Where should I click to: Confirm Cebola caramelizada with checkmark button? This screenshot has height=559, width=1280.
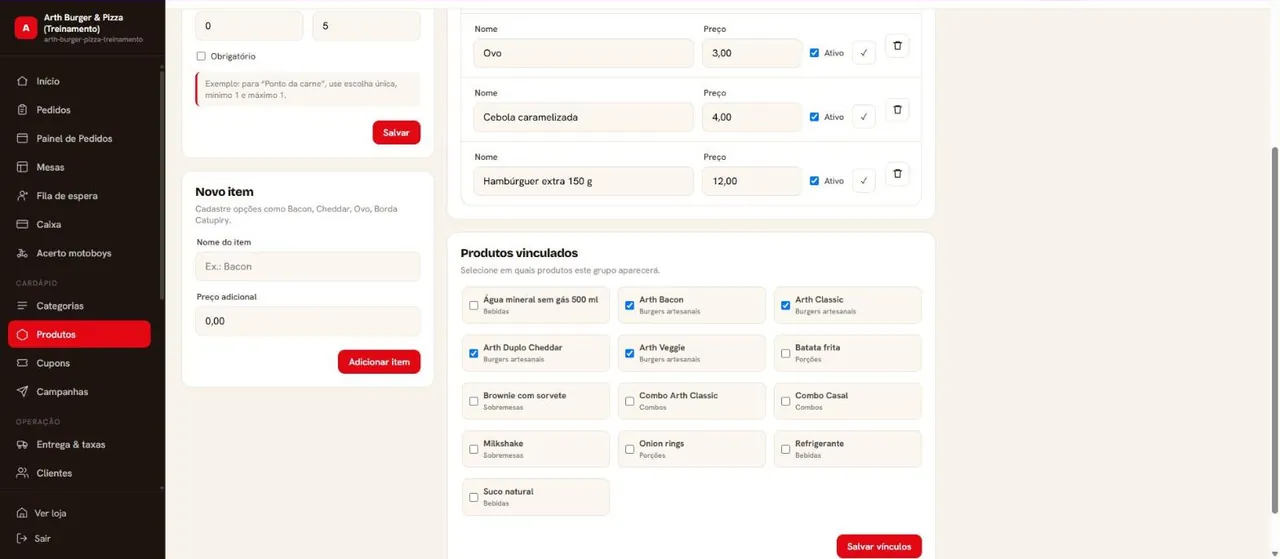pyautogui.click(x=864, y=117)
